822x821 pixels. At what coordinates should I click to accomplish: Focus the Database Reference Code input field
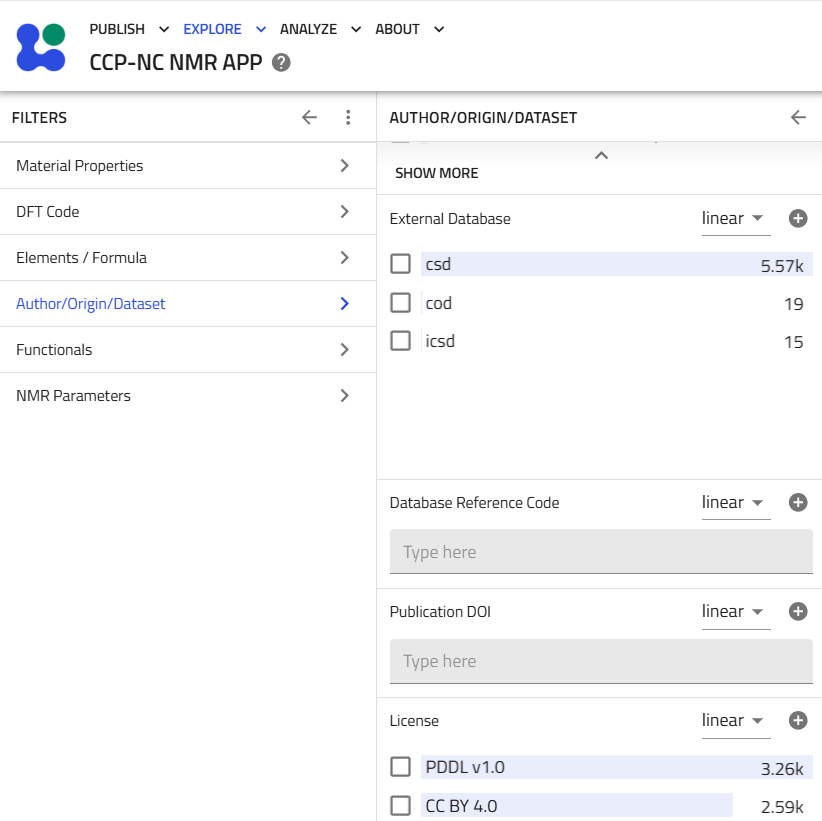coord(601,552)
